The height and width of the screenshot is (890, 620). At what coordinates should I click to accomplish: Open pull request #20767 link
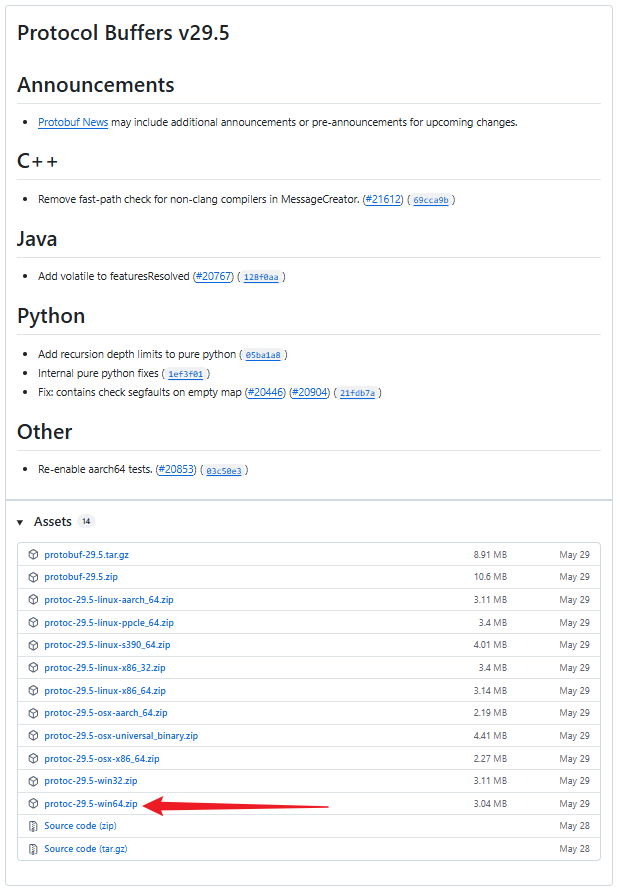213,276
